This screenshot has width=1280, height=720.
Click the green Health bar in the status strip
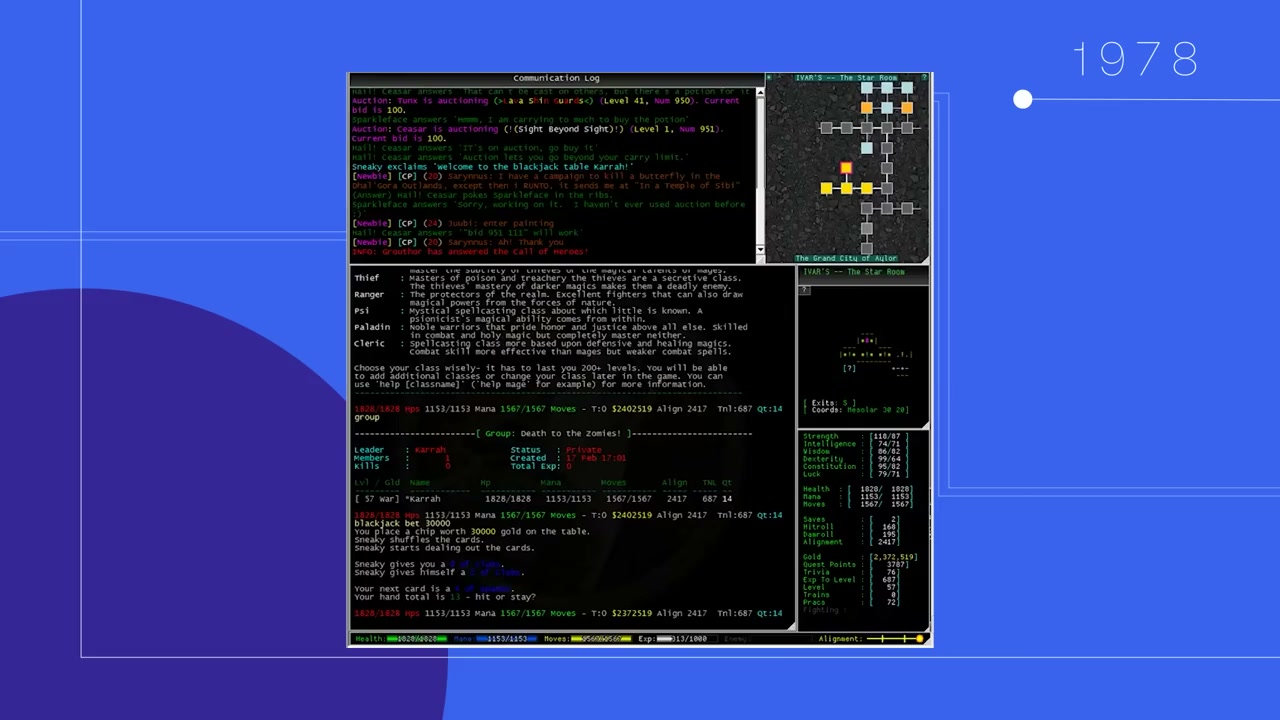point(417,638)
